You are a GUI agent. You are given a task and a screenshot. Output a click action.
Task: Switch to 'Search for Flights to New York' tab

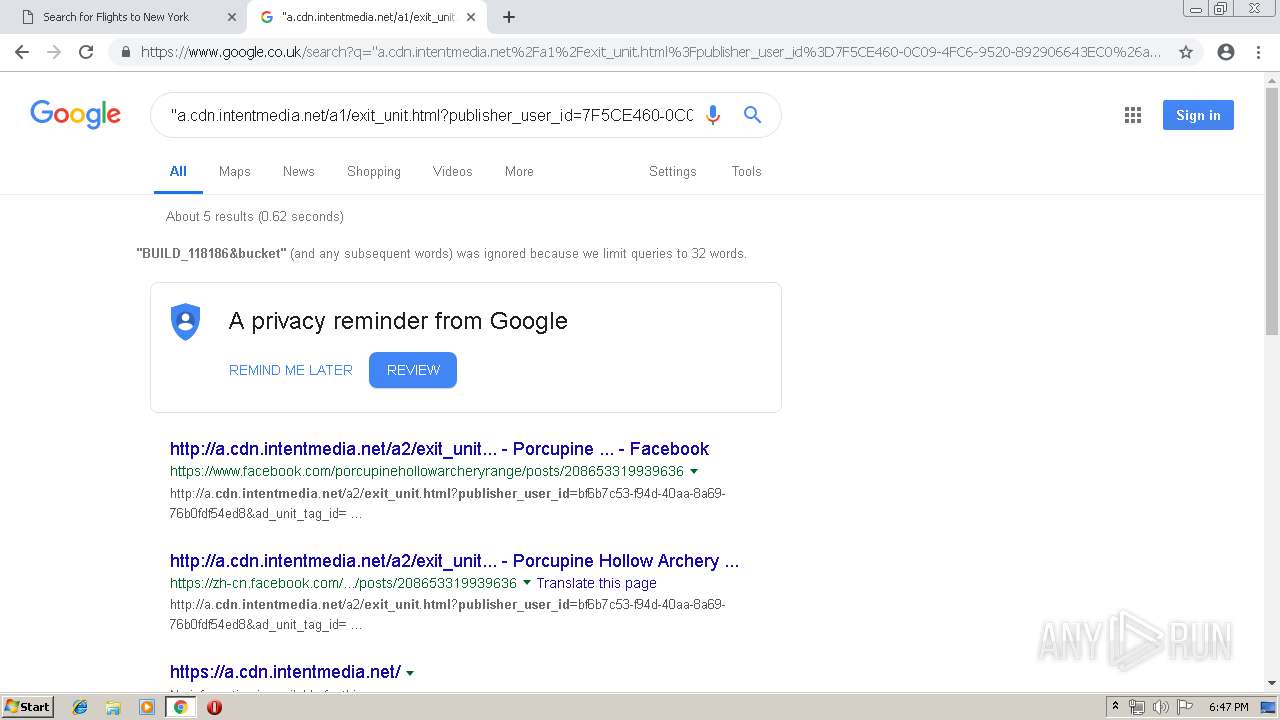pyautogui.click(x=115, y=17)
